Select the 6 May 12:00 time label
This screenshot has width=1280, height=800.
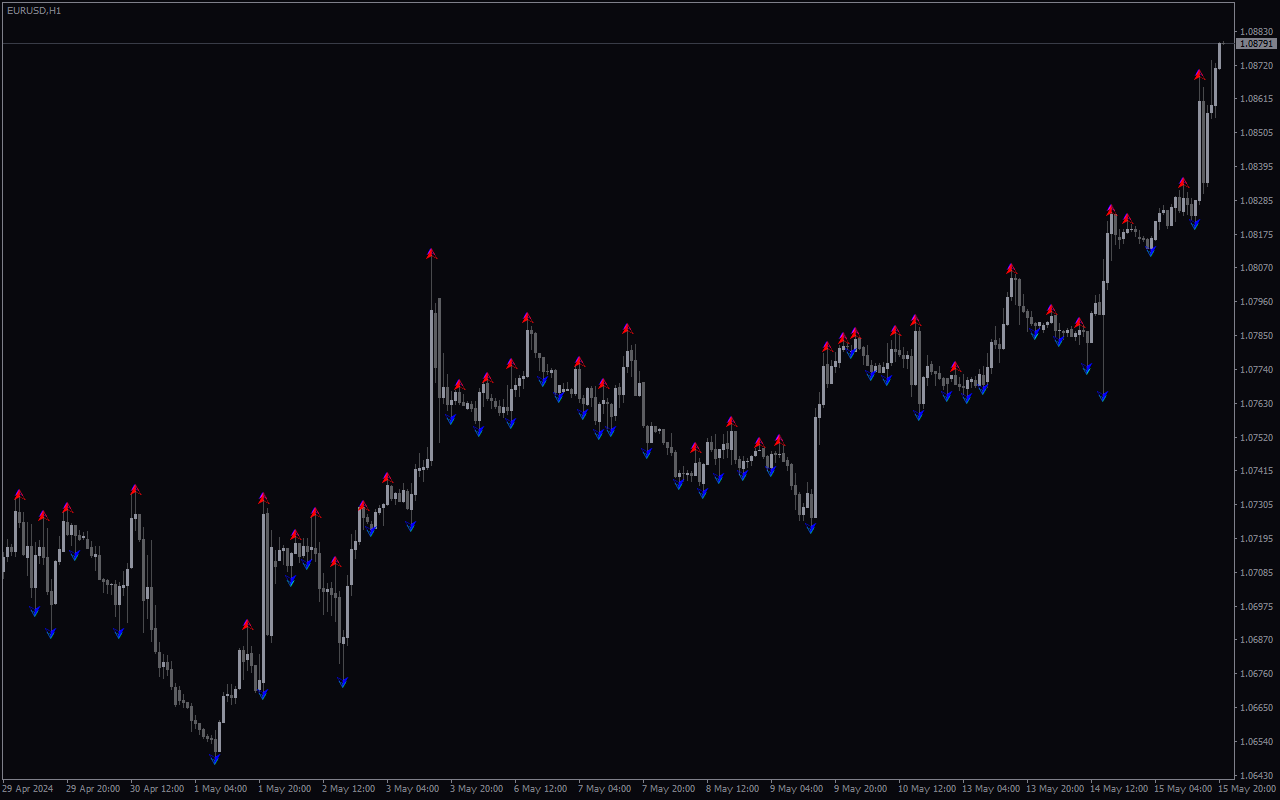pyautogui.click(x=540, y=789)
